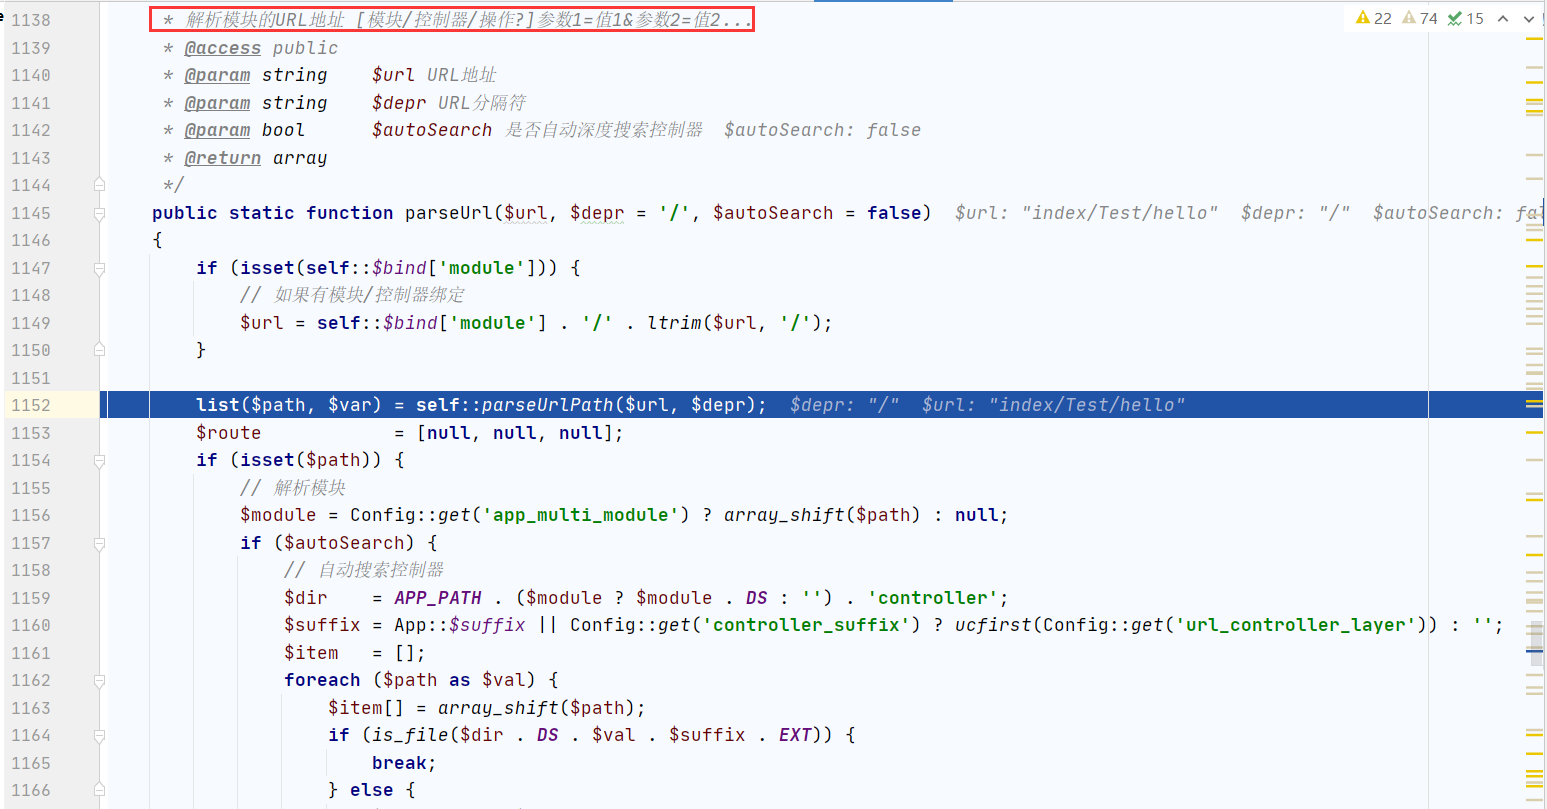Collapse the is_file if block at 1164
1547x809 pixels.
[99, 735]
